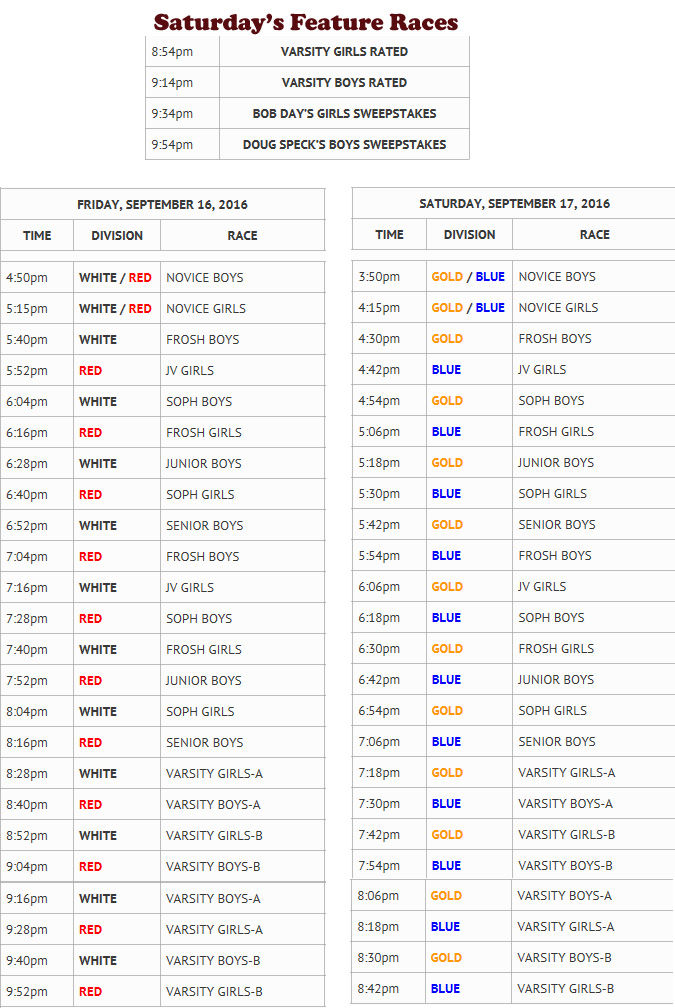Click SENIOR BOYS in Friday 6:52pm row
Screen dimensions: 675x1008
click(204, 525)
